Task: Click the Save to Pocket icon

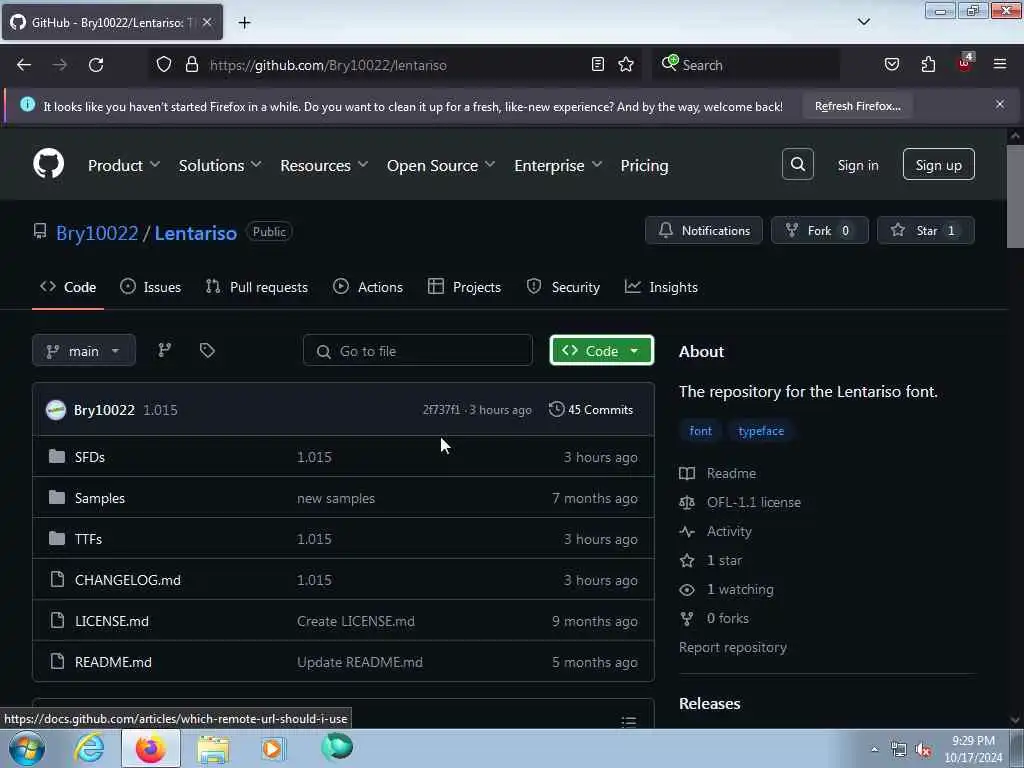Action: (x=891, y=64)
